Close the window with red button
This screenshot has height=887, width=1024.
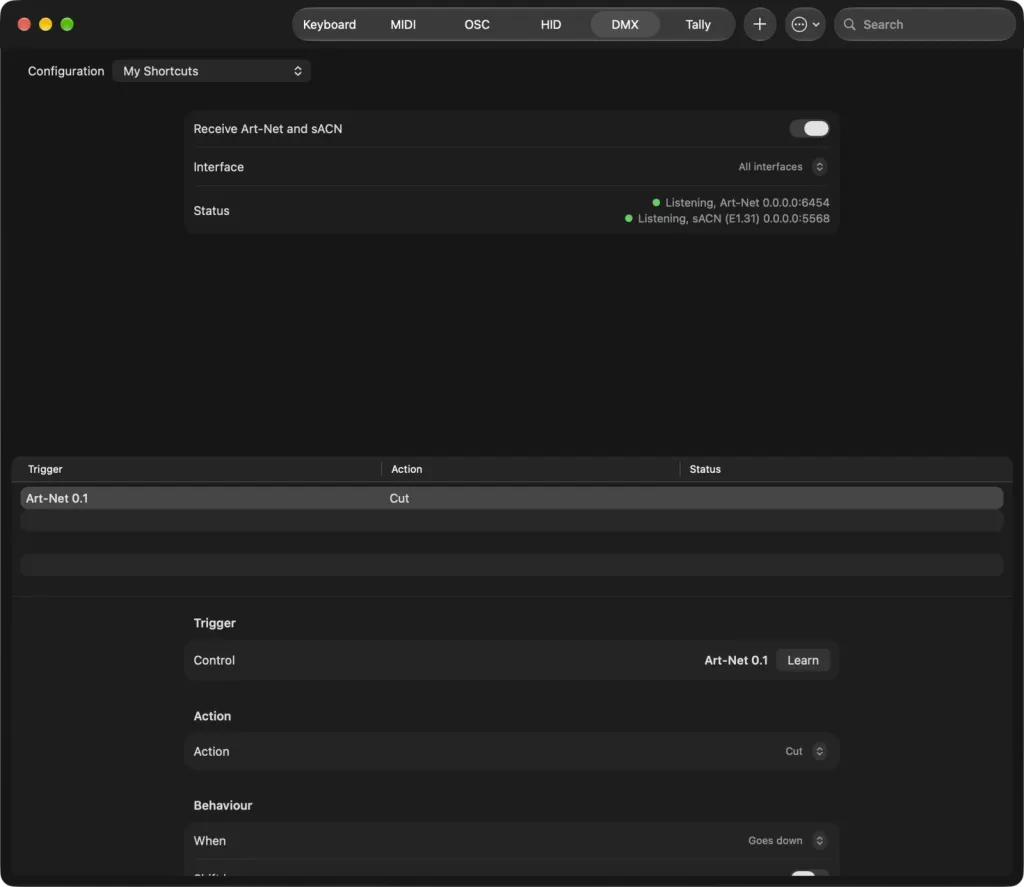click(24, 24)
